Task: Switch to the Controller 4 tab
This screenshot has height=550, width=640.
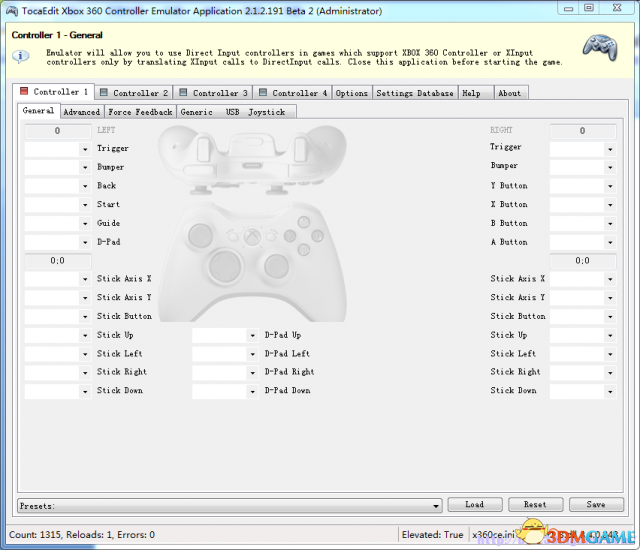Action: click(293, 93)
